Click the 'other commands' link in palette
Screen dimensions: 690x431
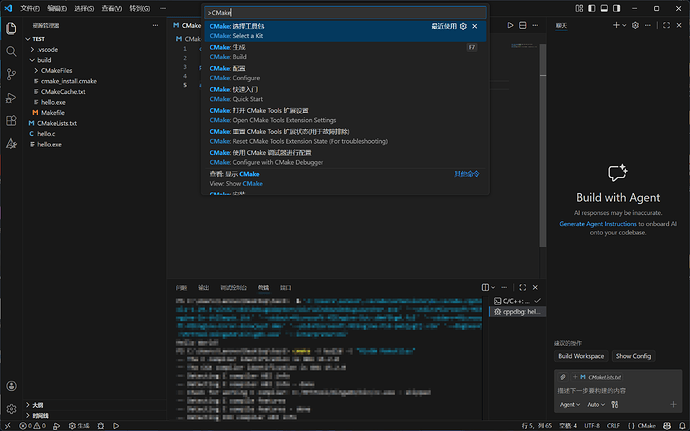tap(466, 174)
